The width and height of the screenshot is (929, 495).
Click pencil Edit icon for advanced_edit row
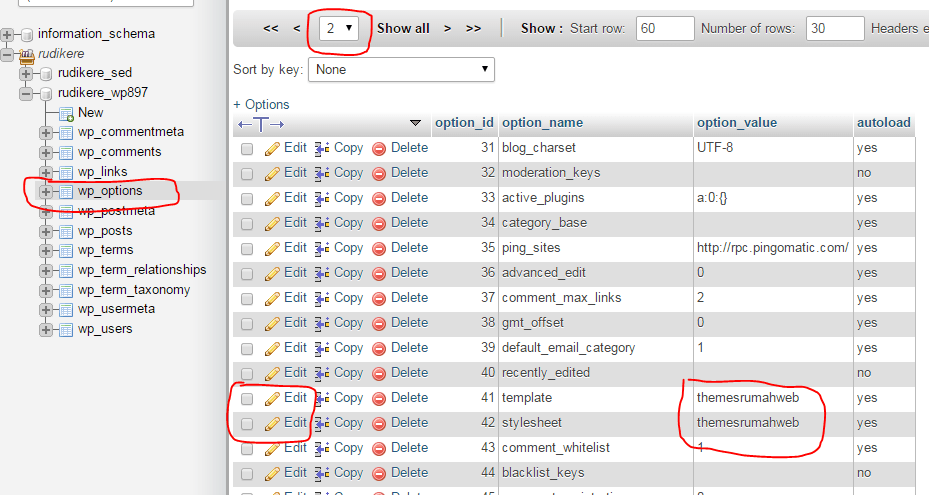pos(273,273)
